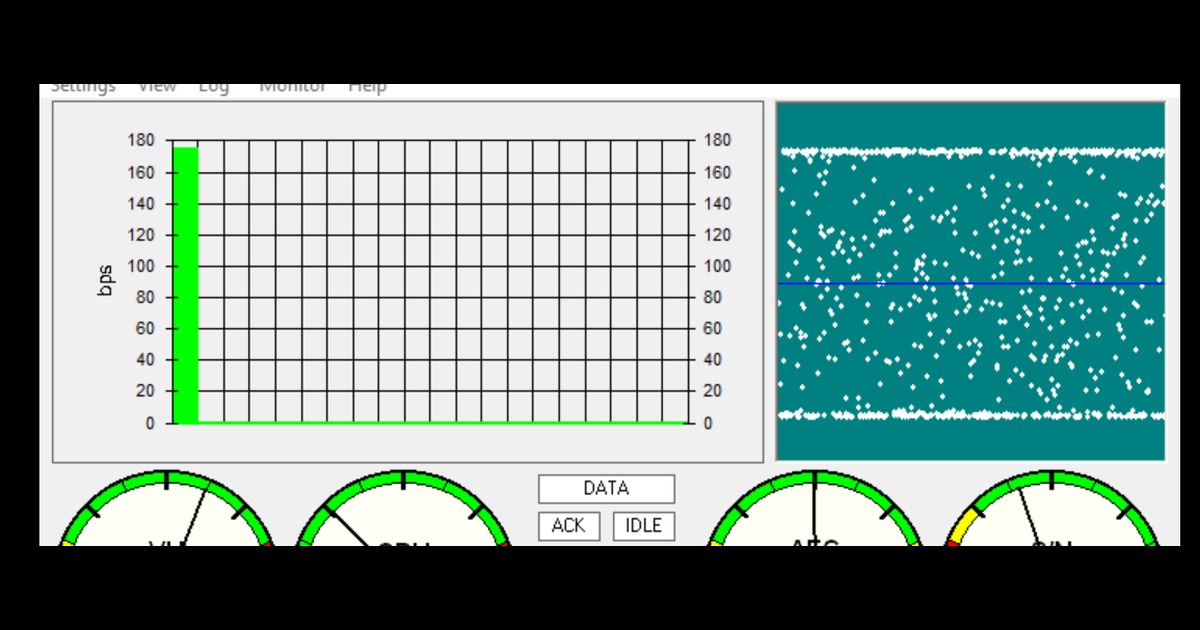This screenshot has width=1200, height=630.
Task: Expand the Help menu
Action: [x=368, y=86]
